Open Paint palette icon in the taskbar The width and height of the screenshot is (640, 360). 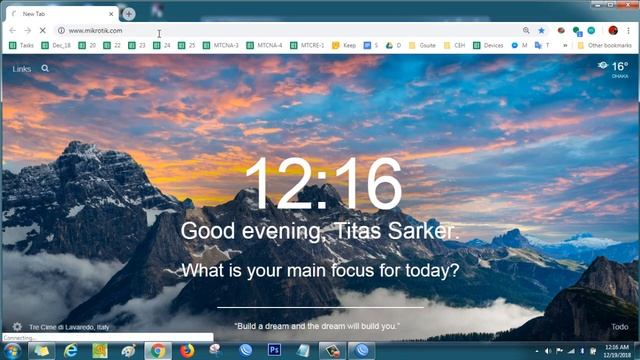point(129,351)
